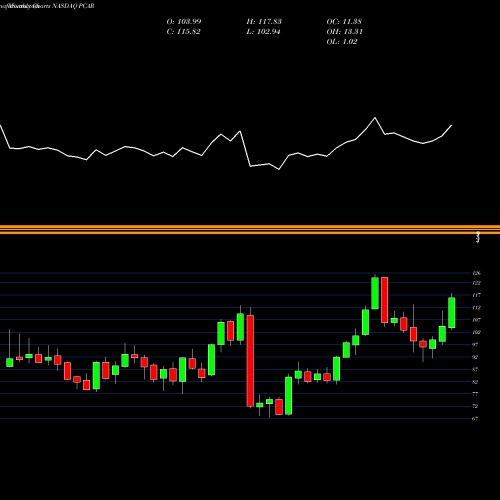
Task: Select the tallest red candle dropping to 72
Action: pyautogui.click(x=250, y=361)
